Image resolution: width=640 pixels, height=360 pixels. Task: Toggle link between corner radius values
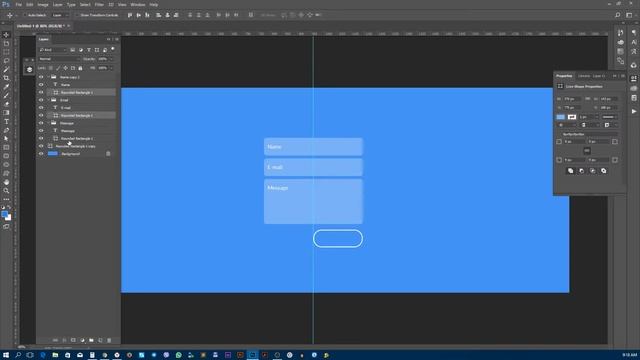[x=587, y=151]
